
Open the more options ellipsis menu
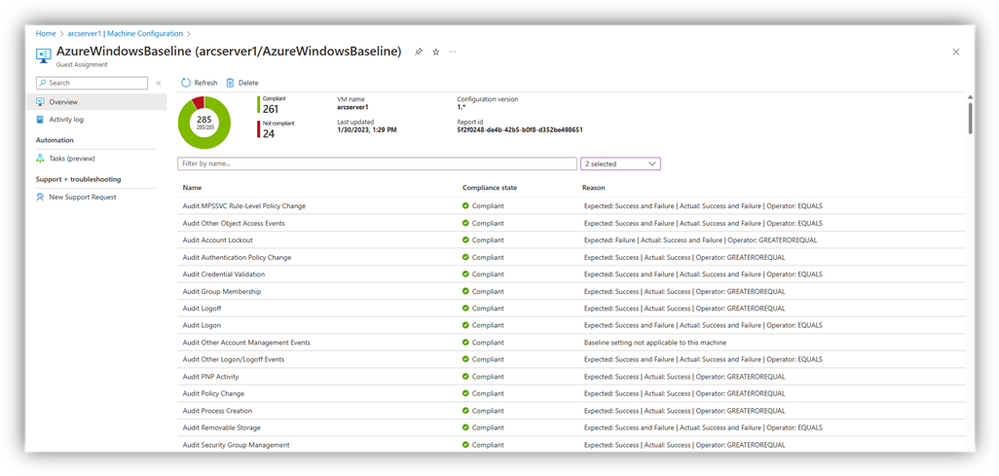click(x=453, y=52)
